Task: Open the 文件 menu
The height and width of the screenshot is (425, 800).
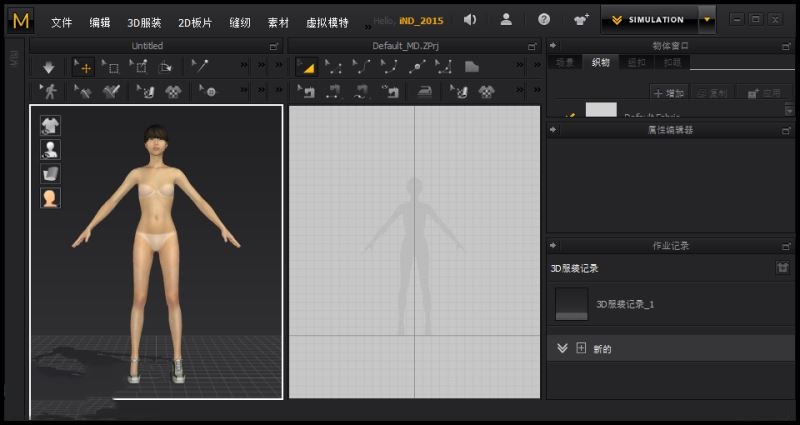Action: tap(61, 21)
